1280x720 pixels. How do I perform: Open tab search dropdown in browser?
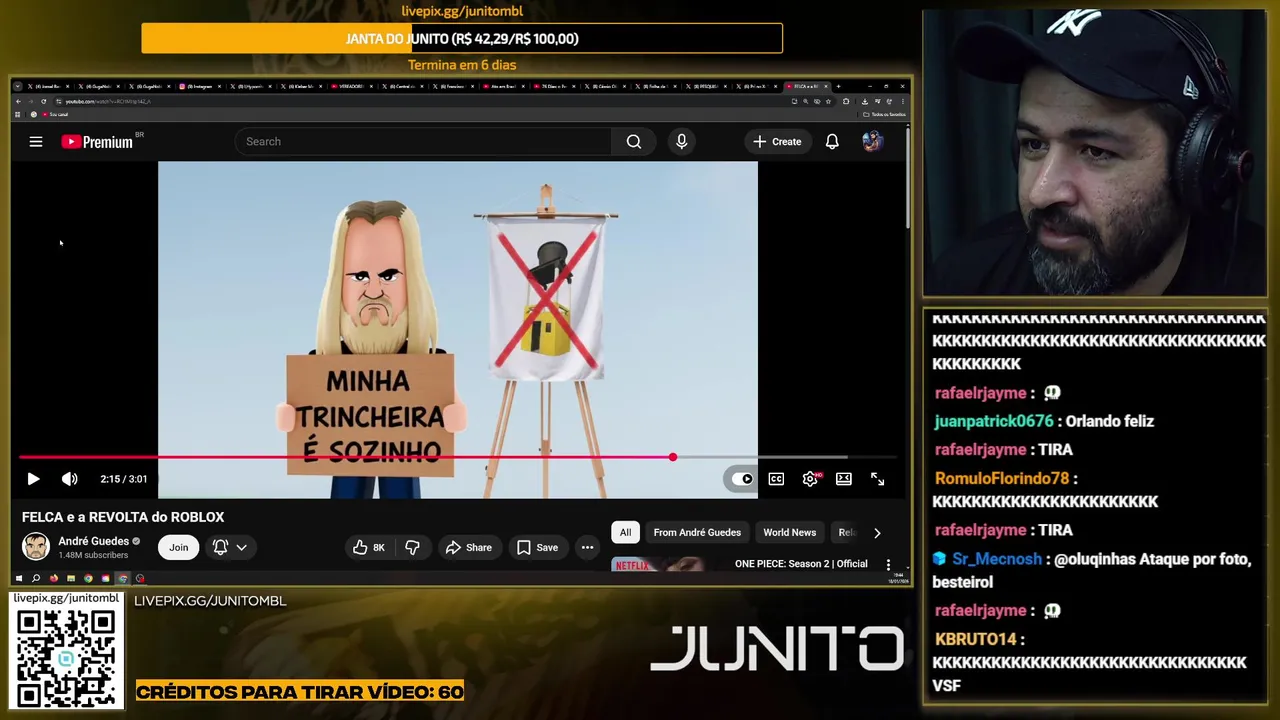(18, 86)
